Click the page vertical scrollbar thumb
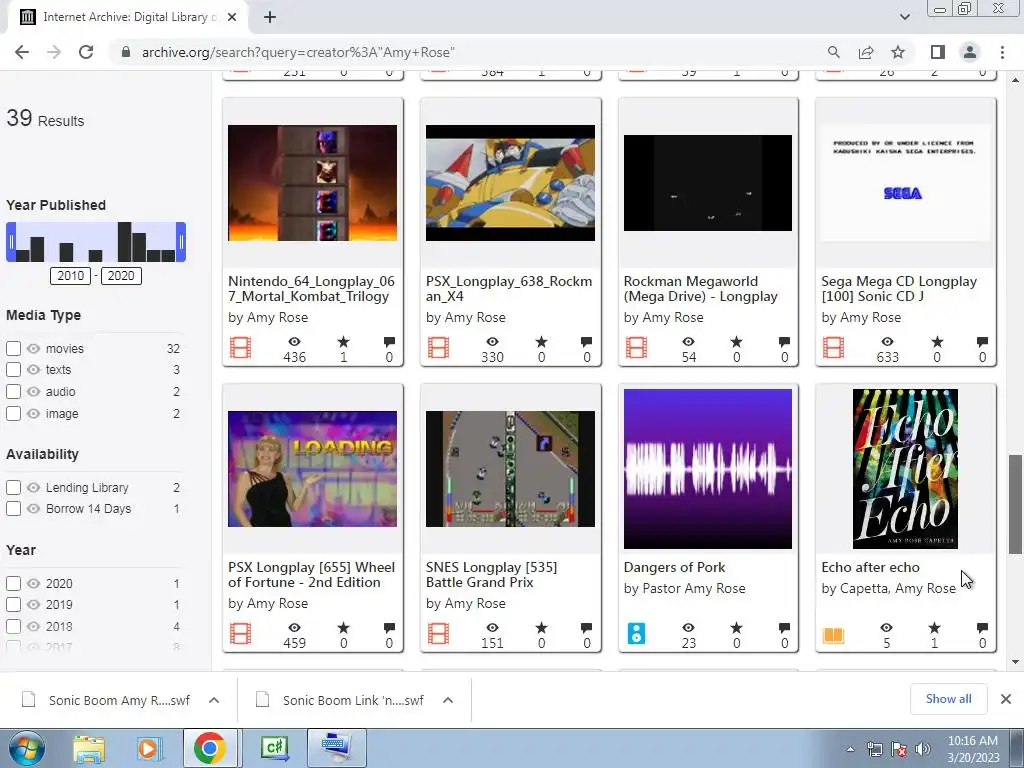 pyautogui.click(x=1015, y=504)
